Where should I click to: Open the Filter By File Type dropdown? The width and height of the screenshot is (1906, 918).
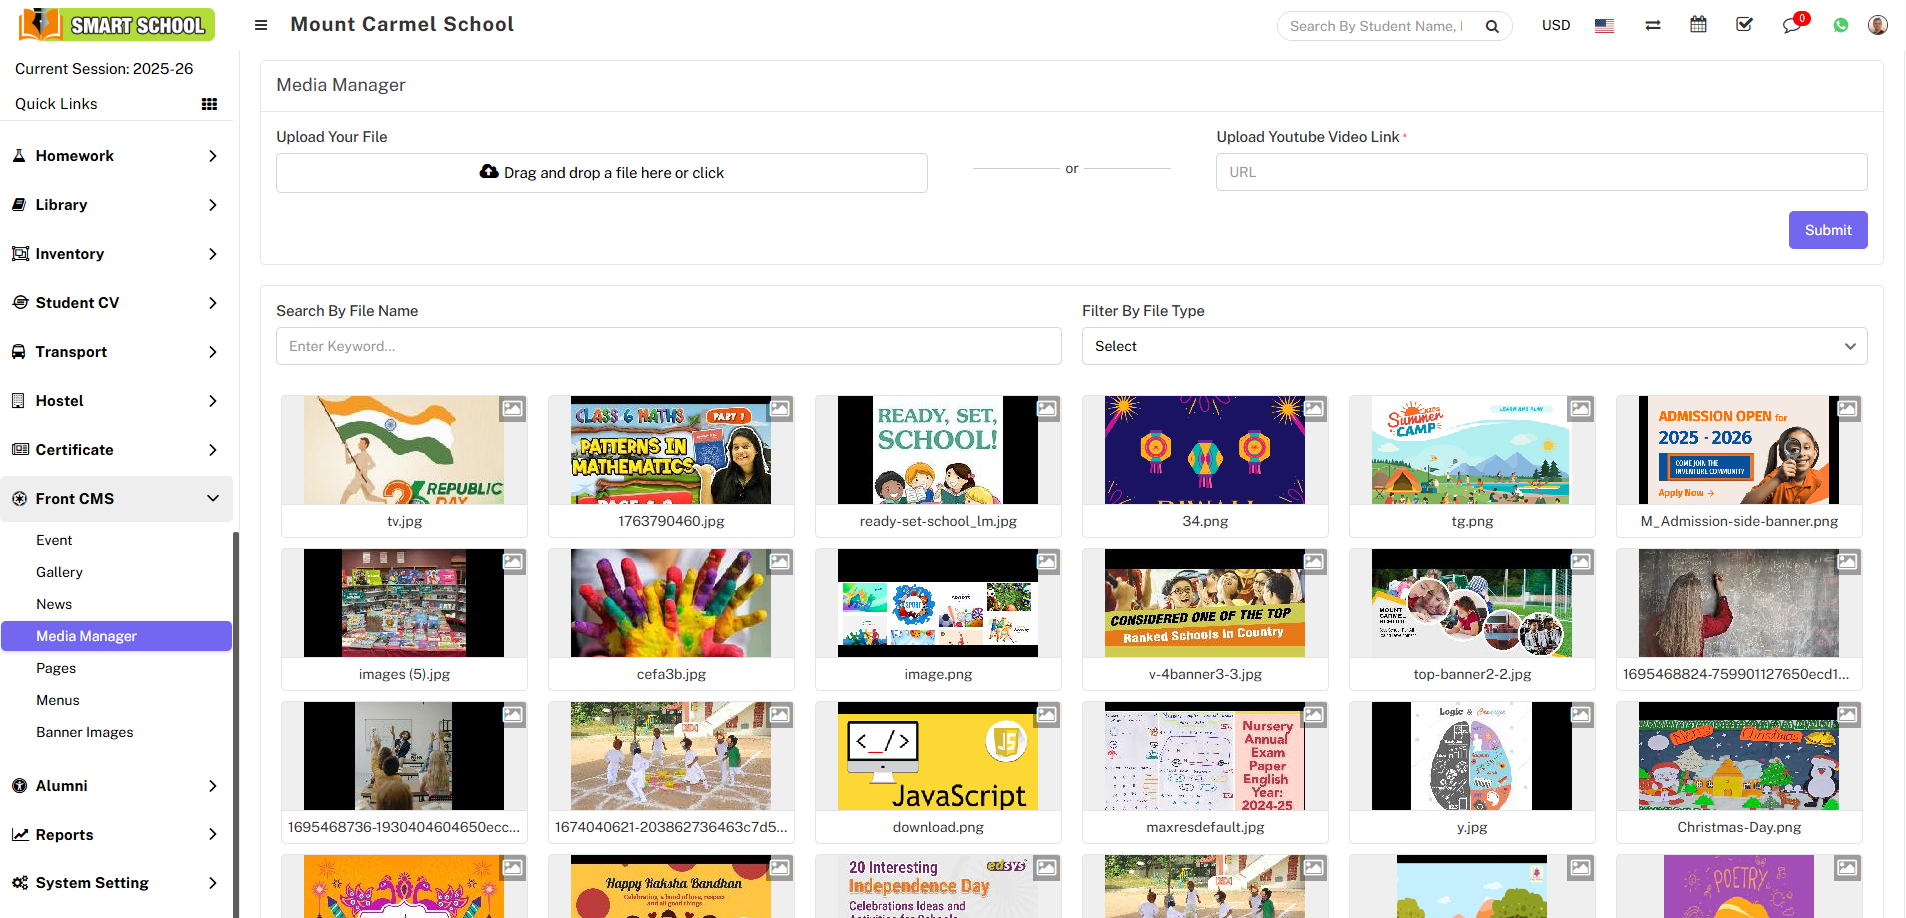pyautogui.click(x=1474, y=346)
